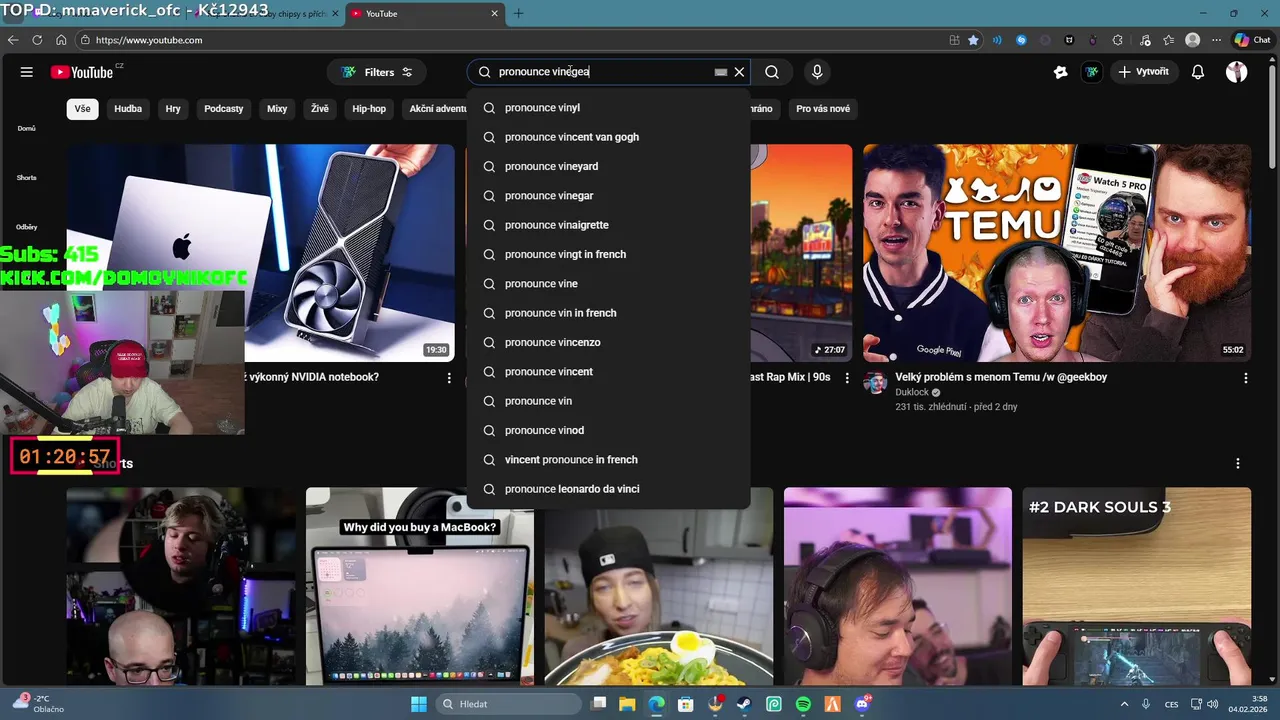Select the Hudba chip
Viewport: 1280px width, 720px height.
click(128, 109)
